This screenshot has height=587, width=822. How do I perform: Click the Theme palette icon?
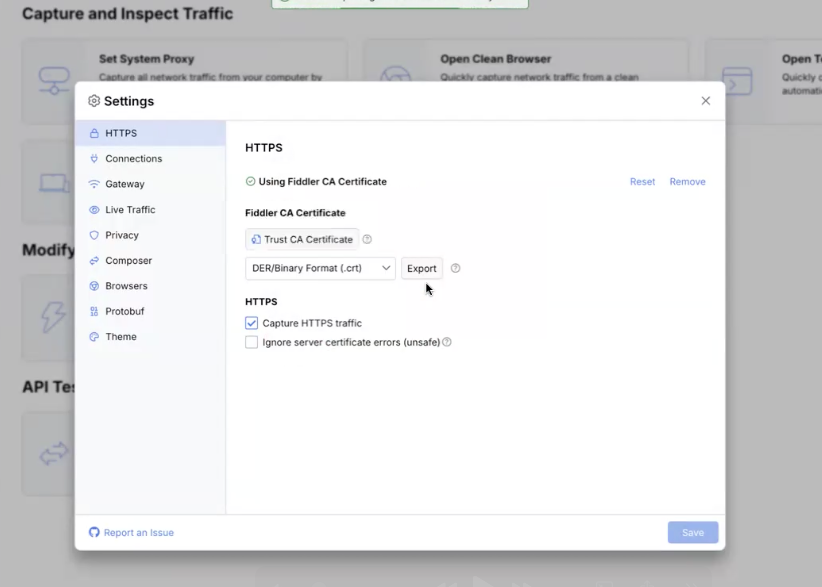pos(94,337)
